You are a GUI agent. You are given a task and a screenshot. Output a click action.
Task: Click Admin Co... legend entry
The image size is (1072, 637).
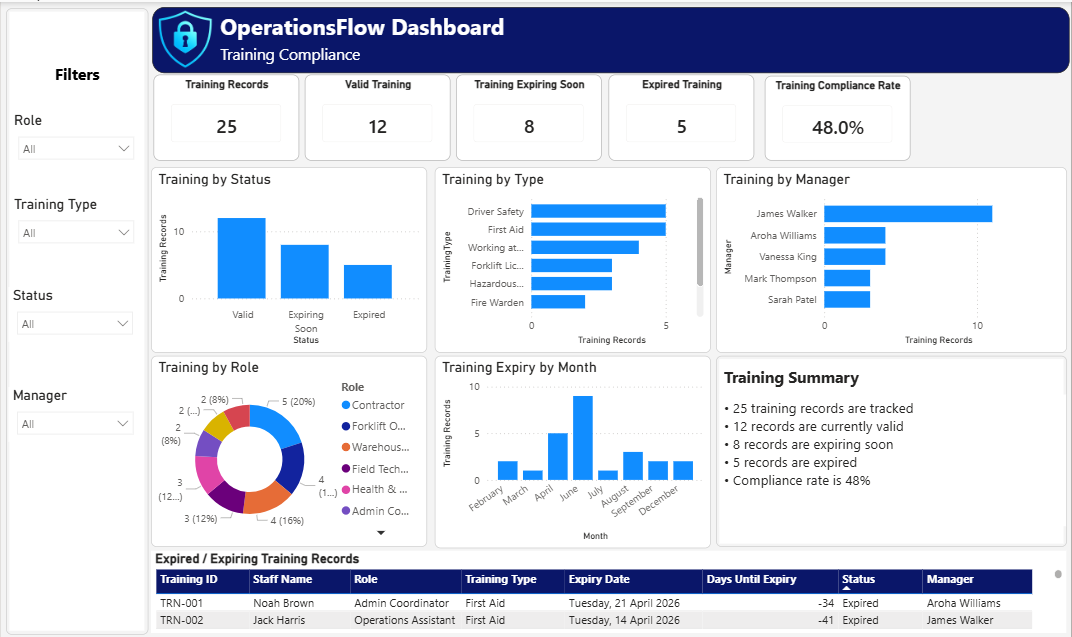click(x=375, y=511)
